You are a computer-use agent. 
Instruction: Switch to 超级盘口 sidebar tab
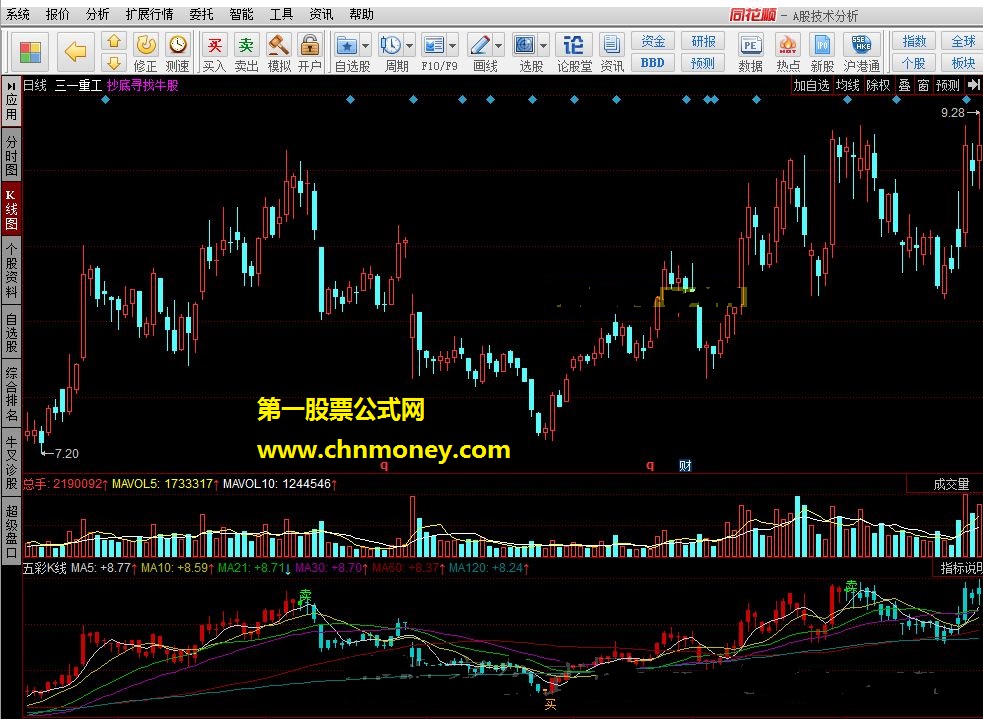[x=11, y=532]
